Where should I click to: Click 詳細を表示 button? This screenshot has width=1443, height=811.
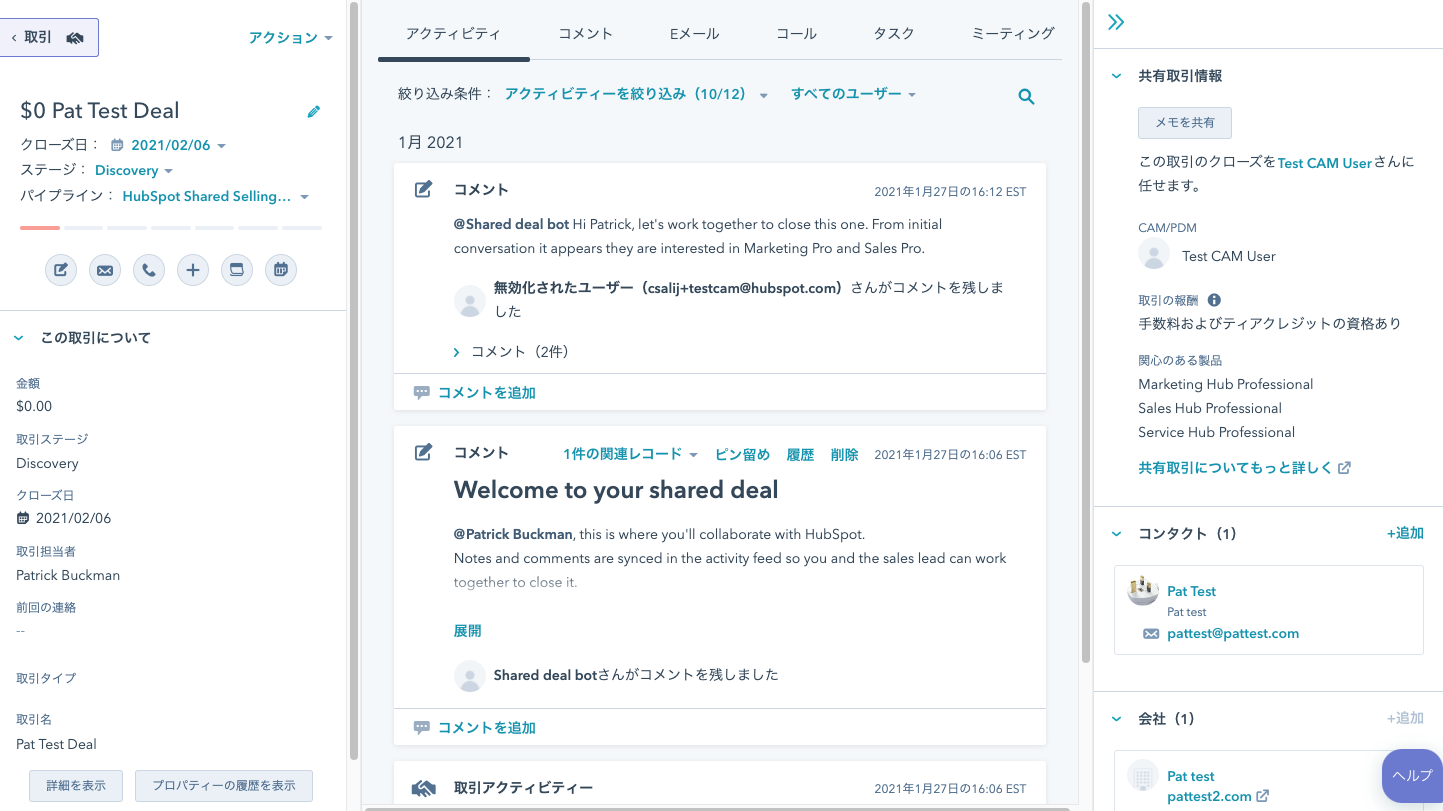click(x=76, y=786)
